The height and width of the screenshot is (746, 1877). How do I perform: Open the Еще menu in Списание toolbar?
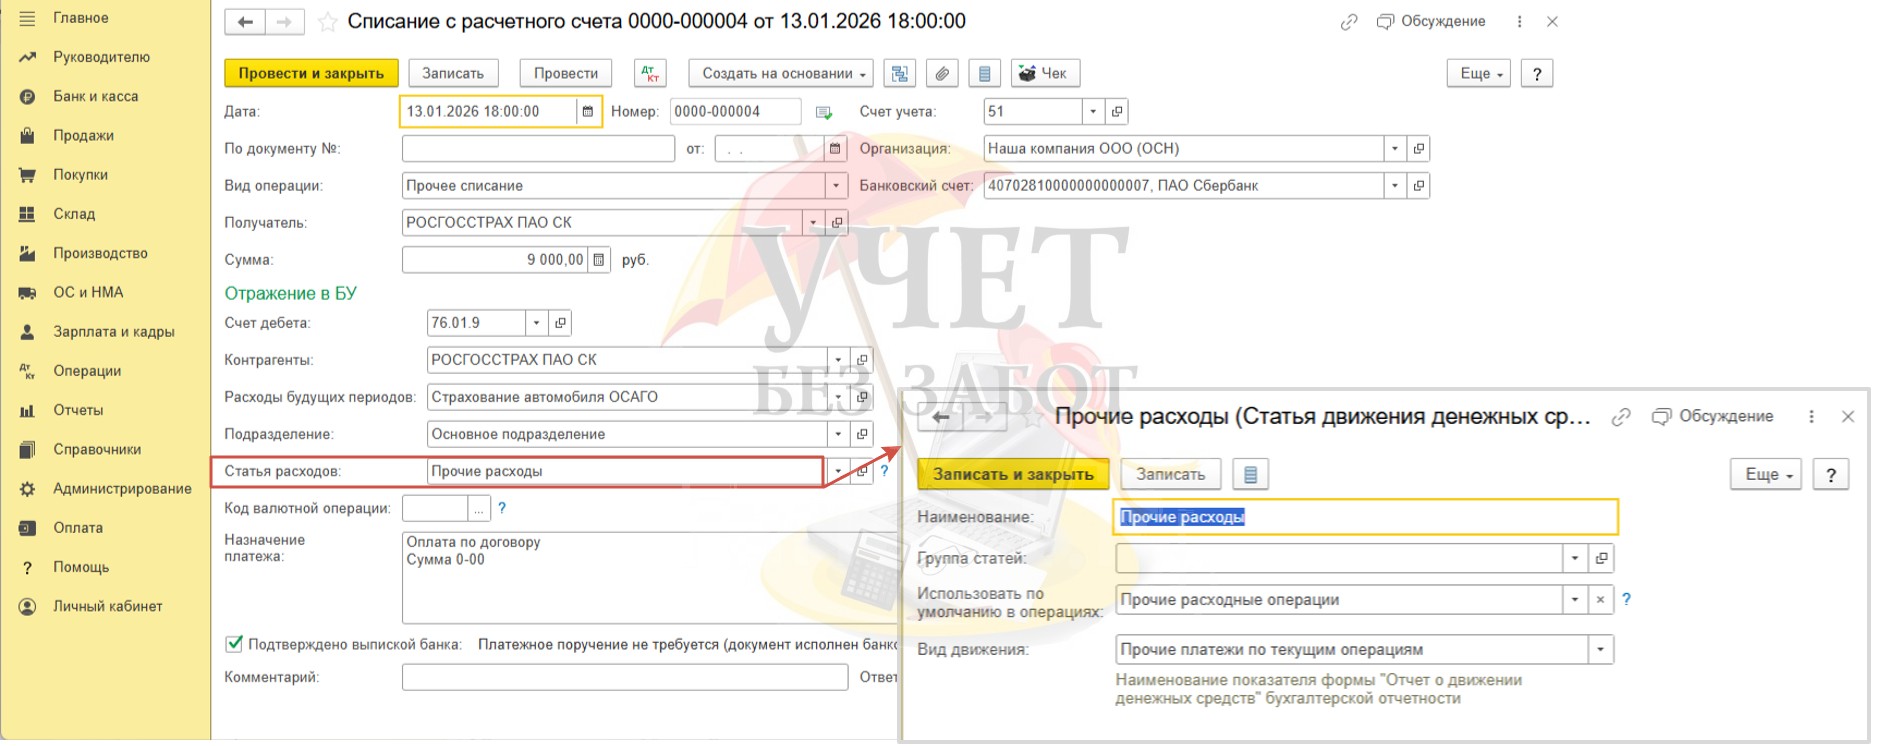tap(1479, 73)
